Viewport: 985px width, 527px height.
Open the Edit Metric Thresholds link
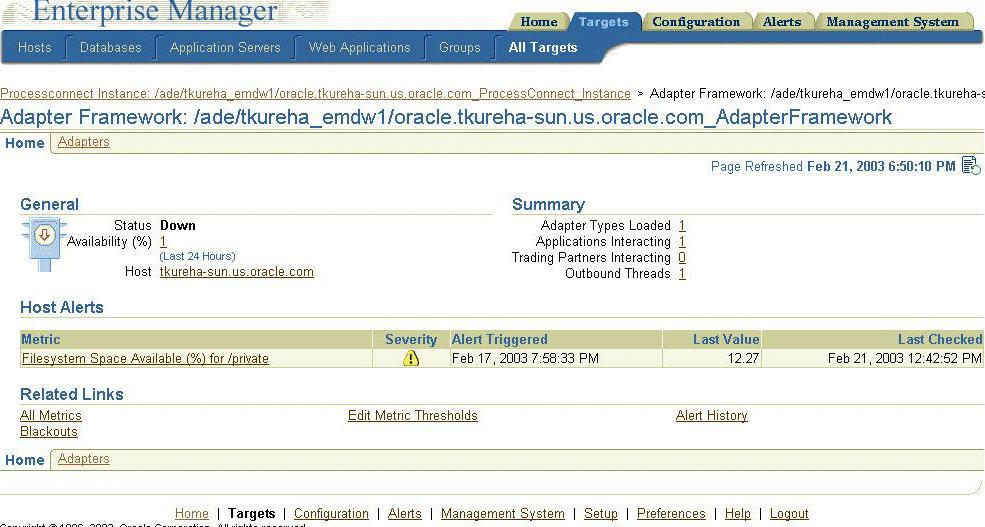(413, 416)
